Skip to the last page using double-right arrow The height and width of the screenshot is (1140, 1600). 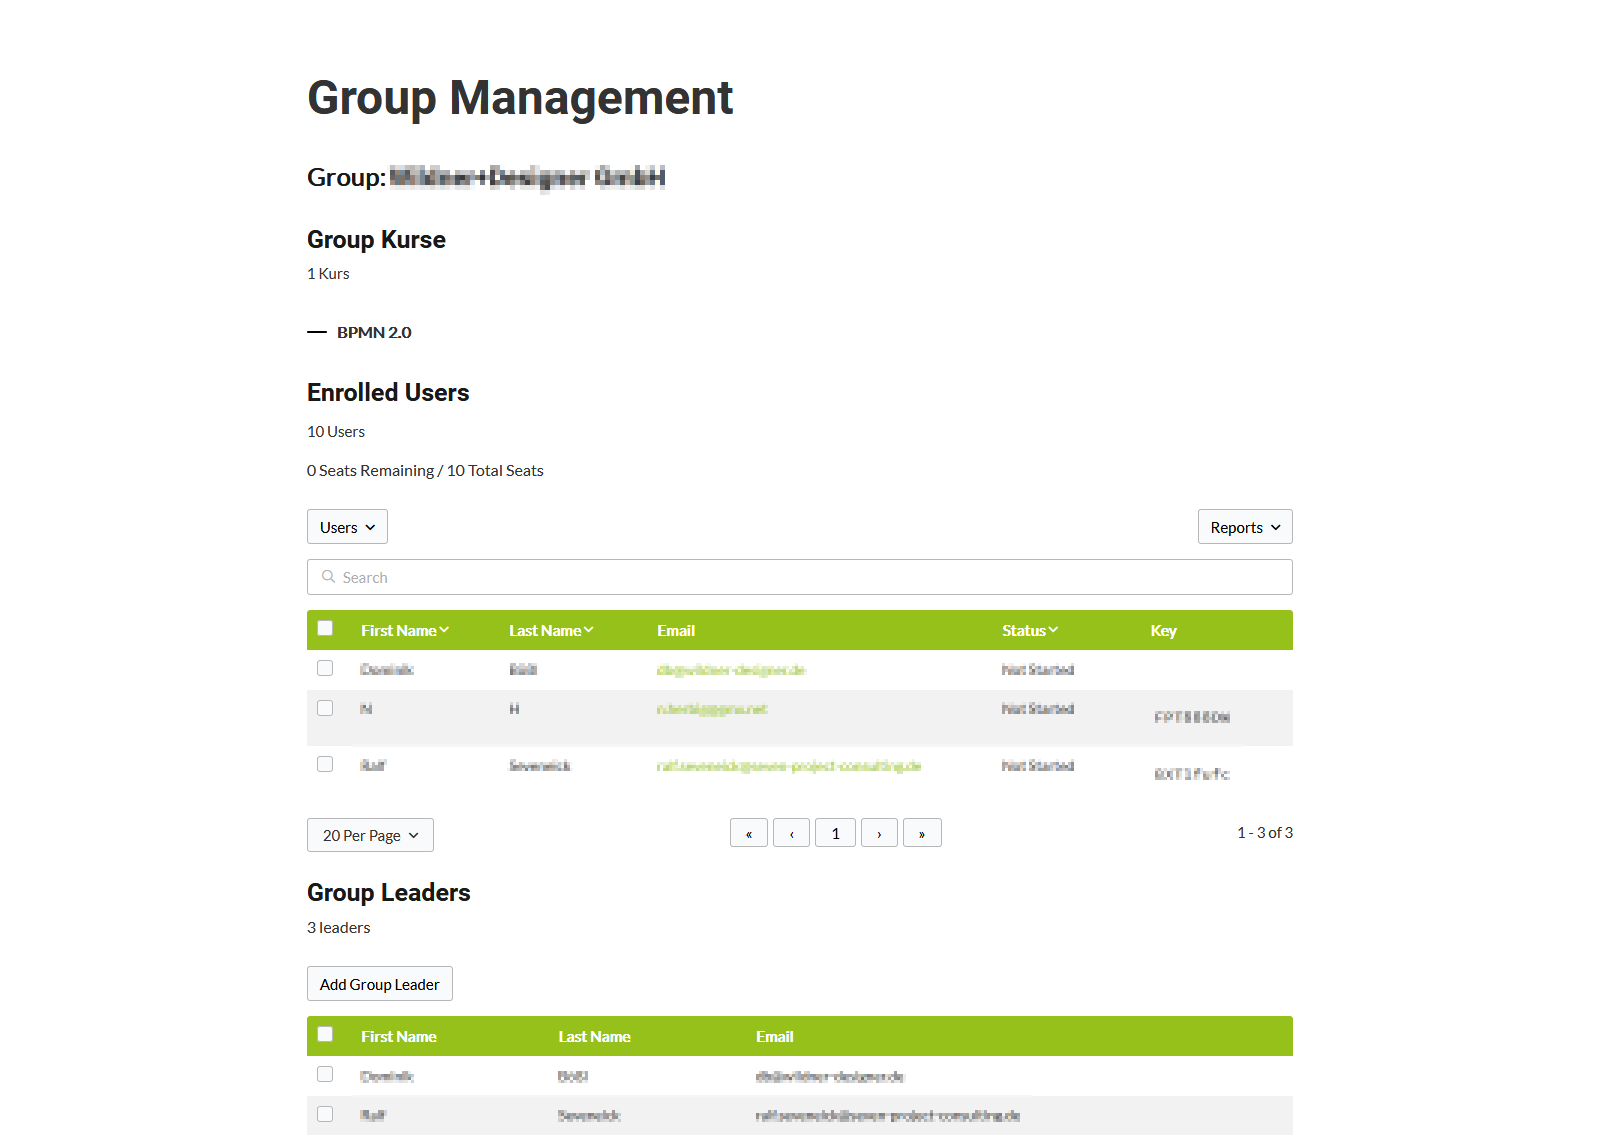[x=922, y=832]
